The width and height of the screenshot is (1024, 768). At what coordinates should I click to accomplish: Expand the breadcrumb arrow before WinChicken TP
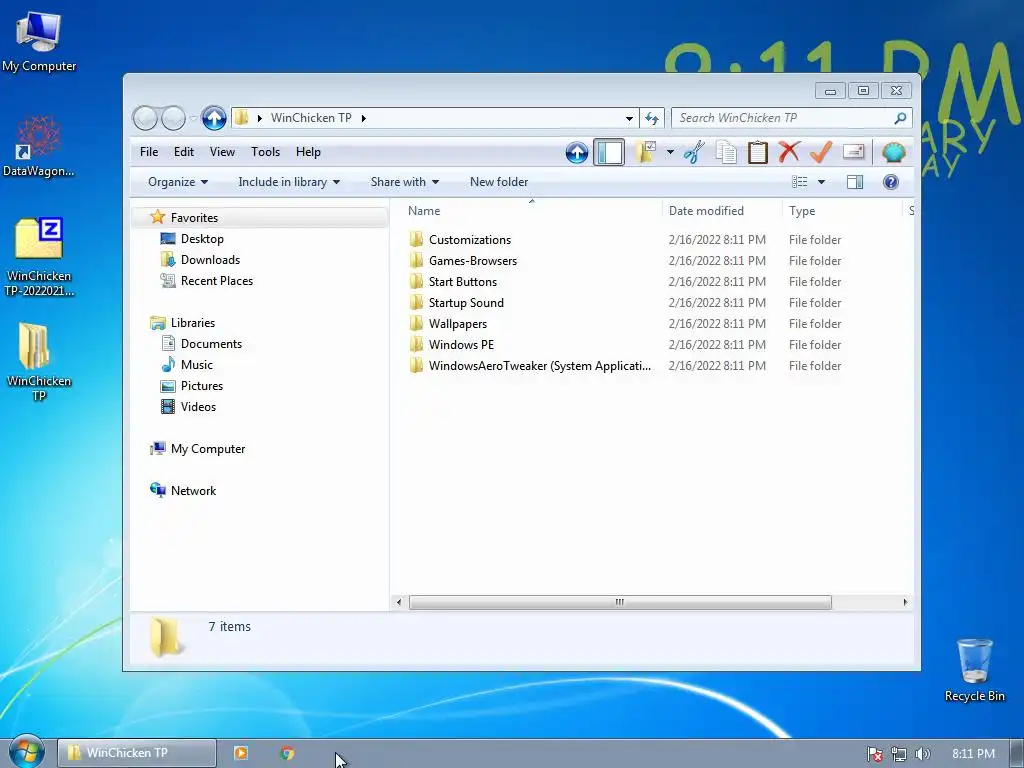pyautogui.click(x=260, y=118)
